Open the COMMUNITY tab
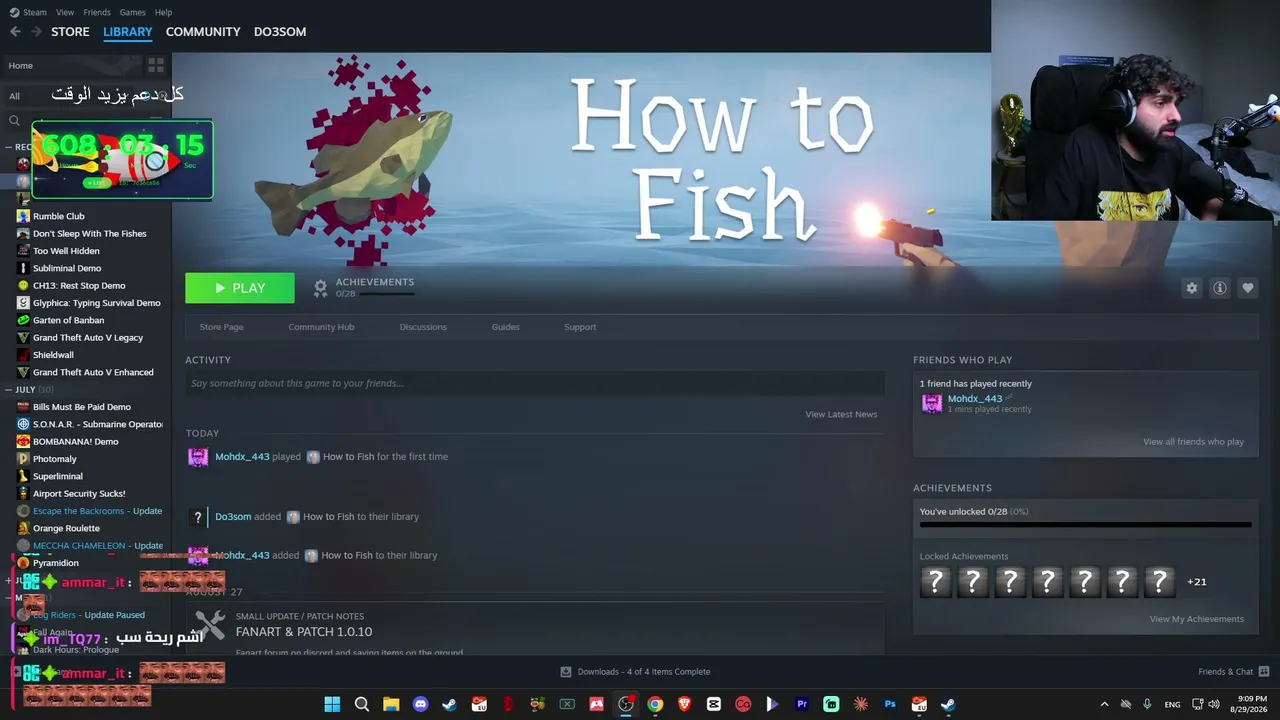 pyautogui.click(x=203, y=32)
